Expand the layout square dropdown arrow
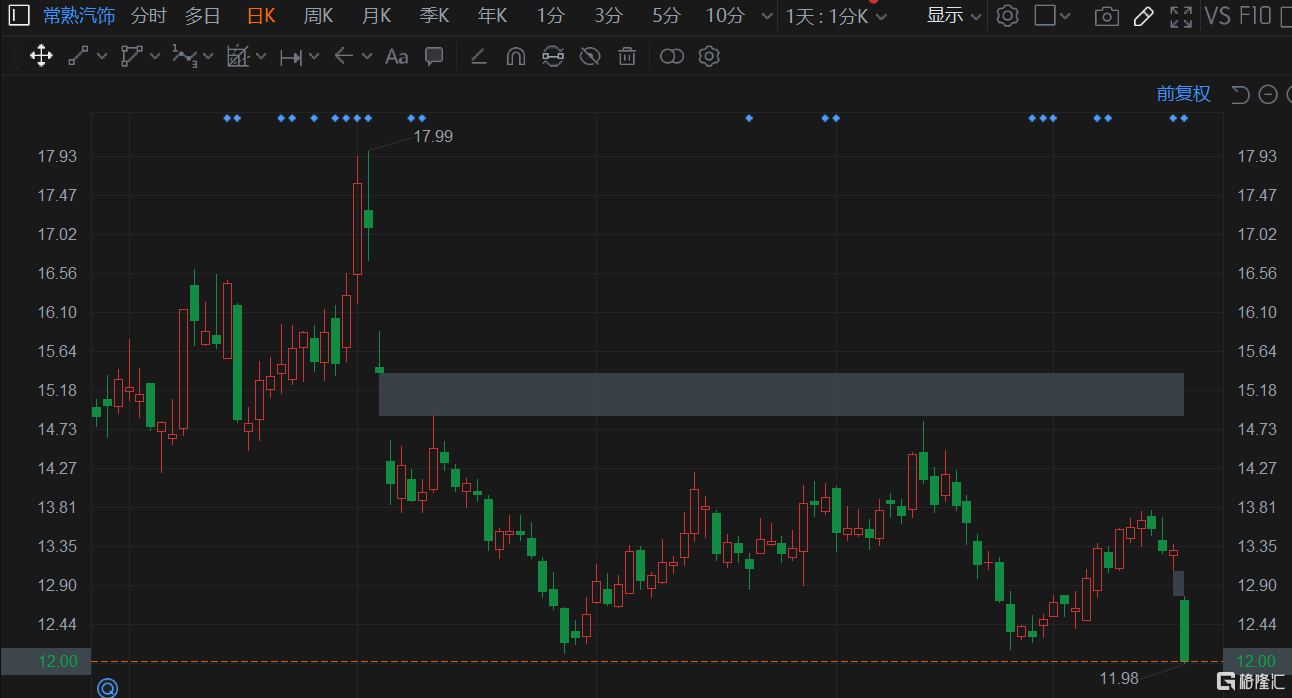This screenshot has width=1292, height=698. point(1065,16)
